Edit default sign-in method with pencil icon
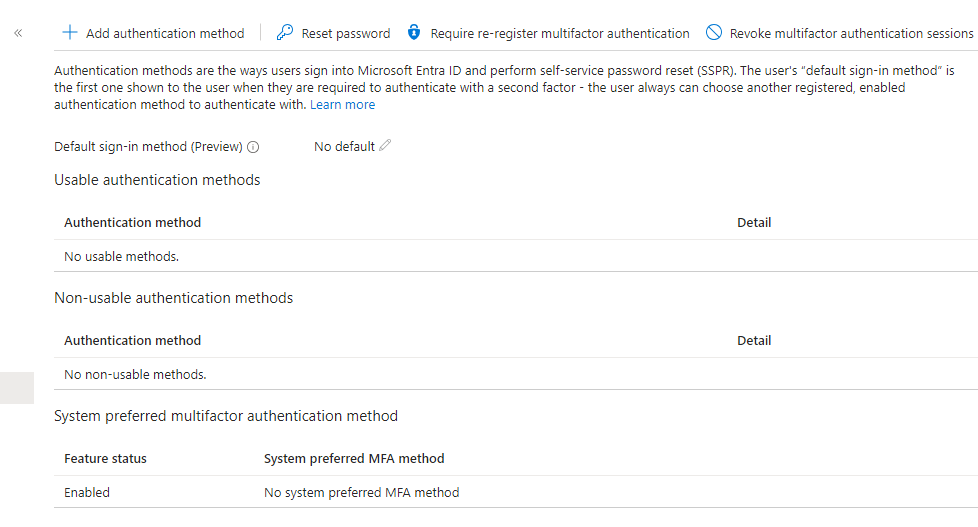978x527 pixels. (385, 145)
